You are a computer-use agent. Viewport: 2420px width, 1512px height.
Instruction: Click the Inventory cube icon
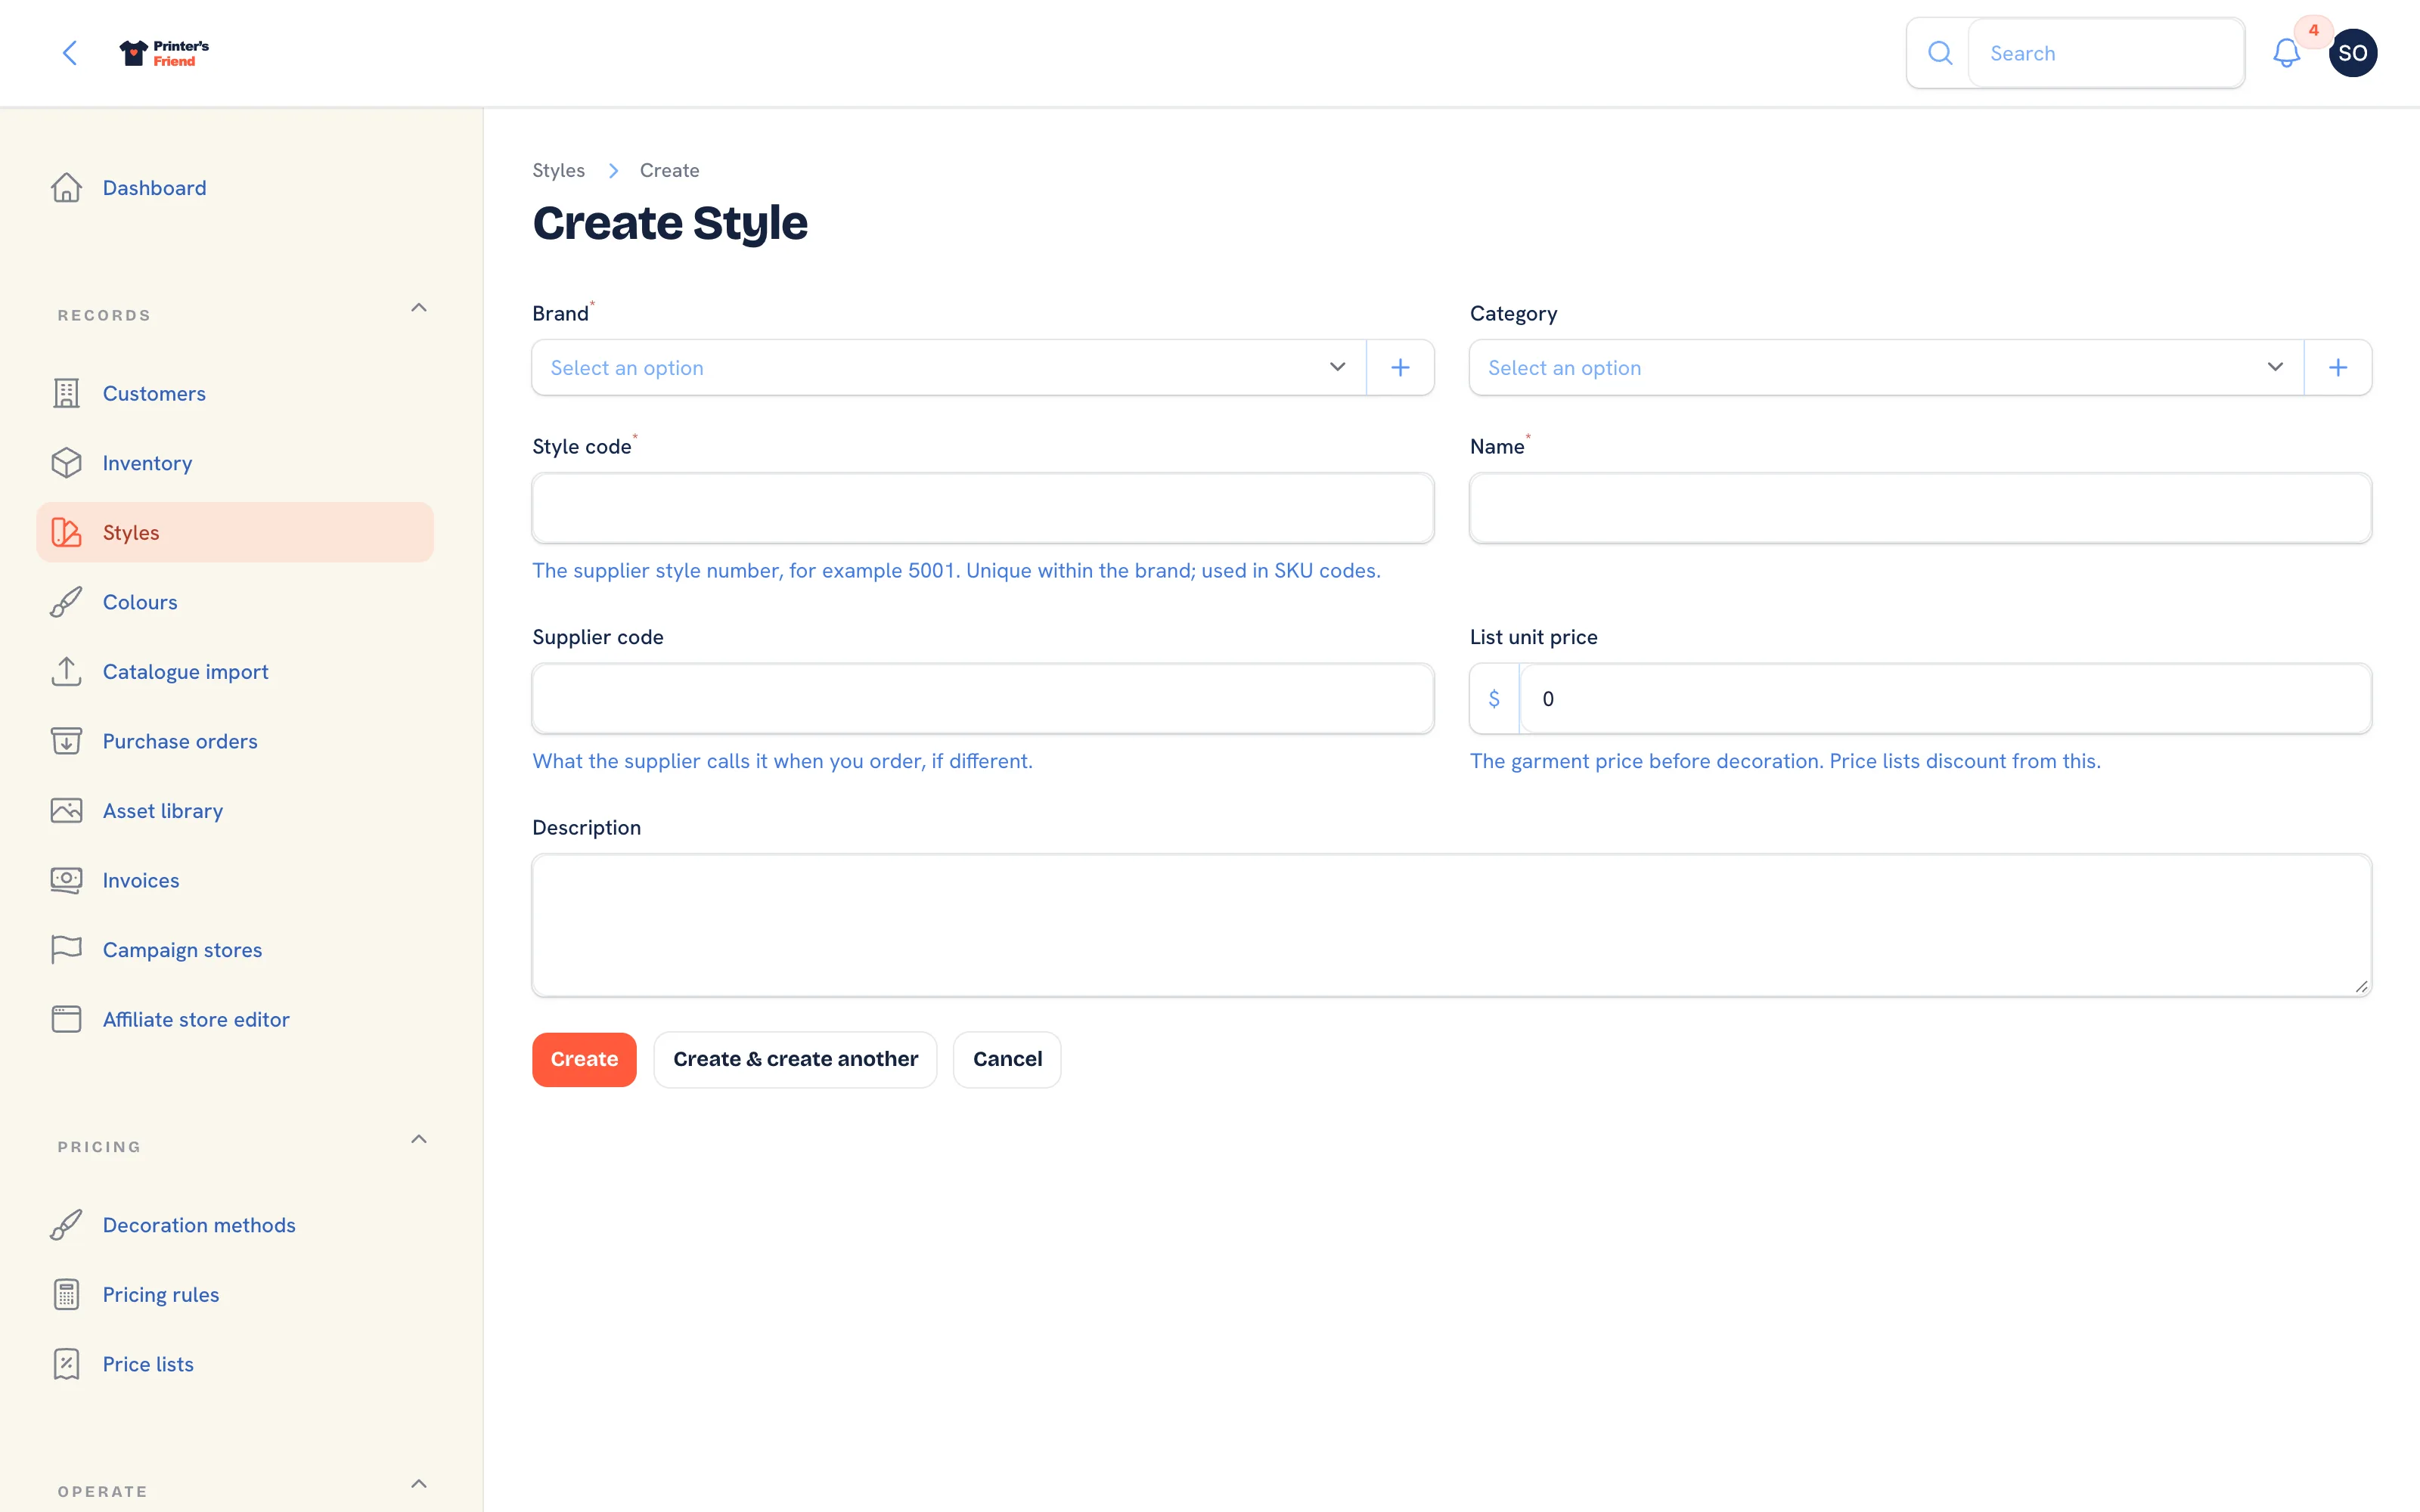[66, 463]
